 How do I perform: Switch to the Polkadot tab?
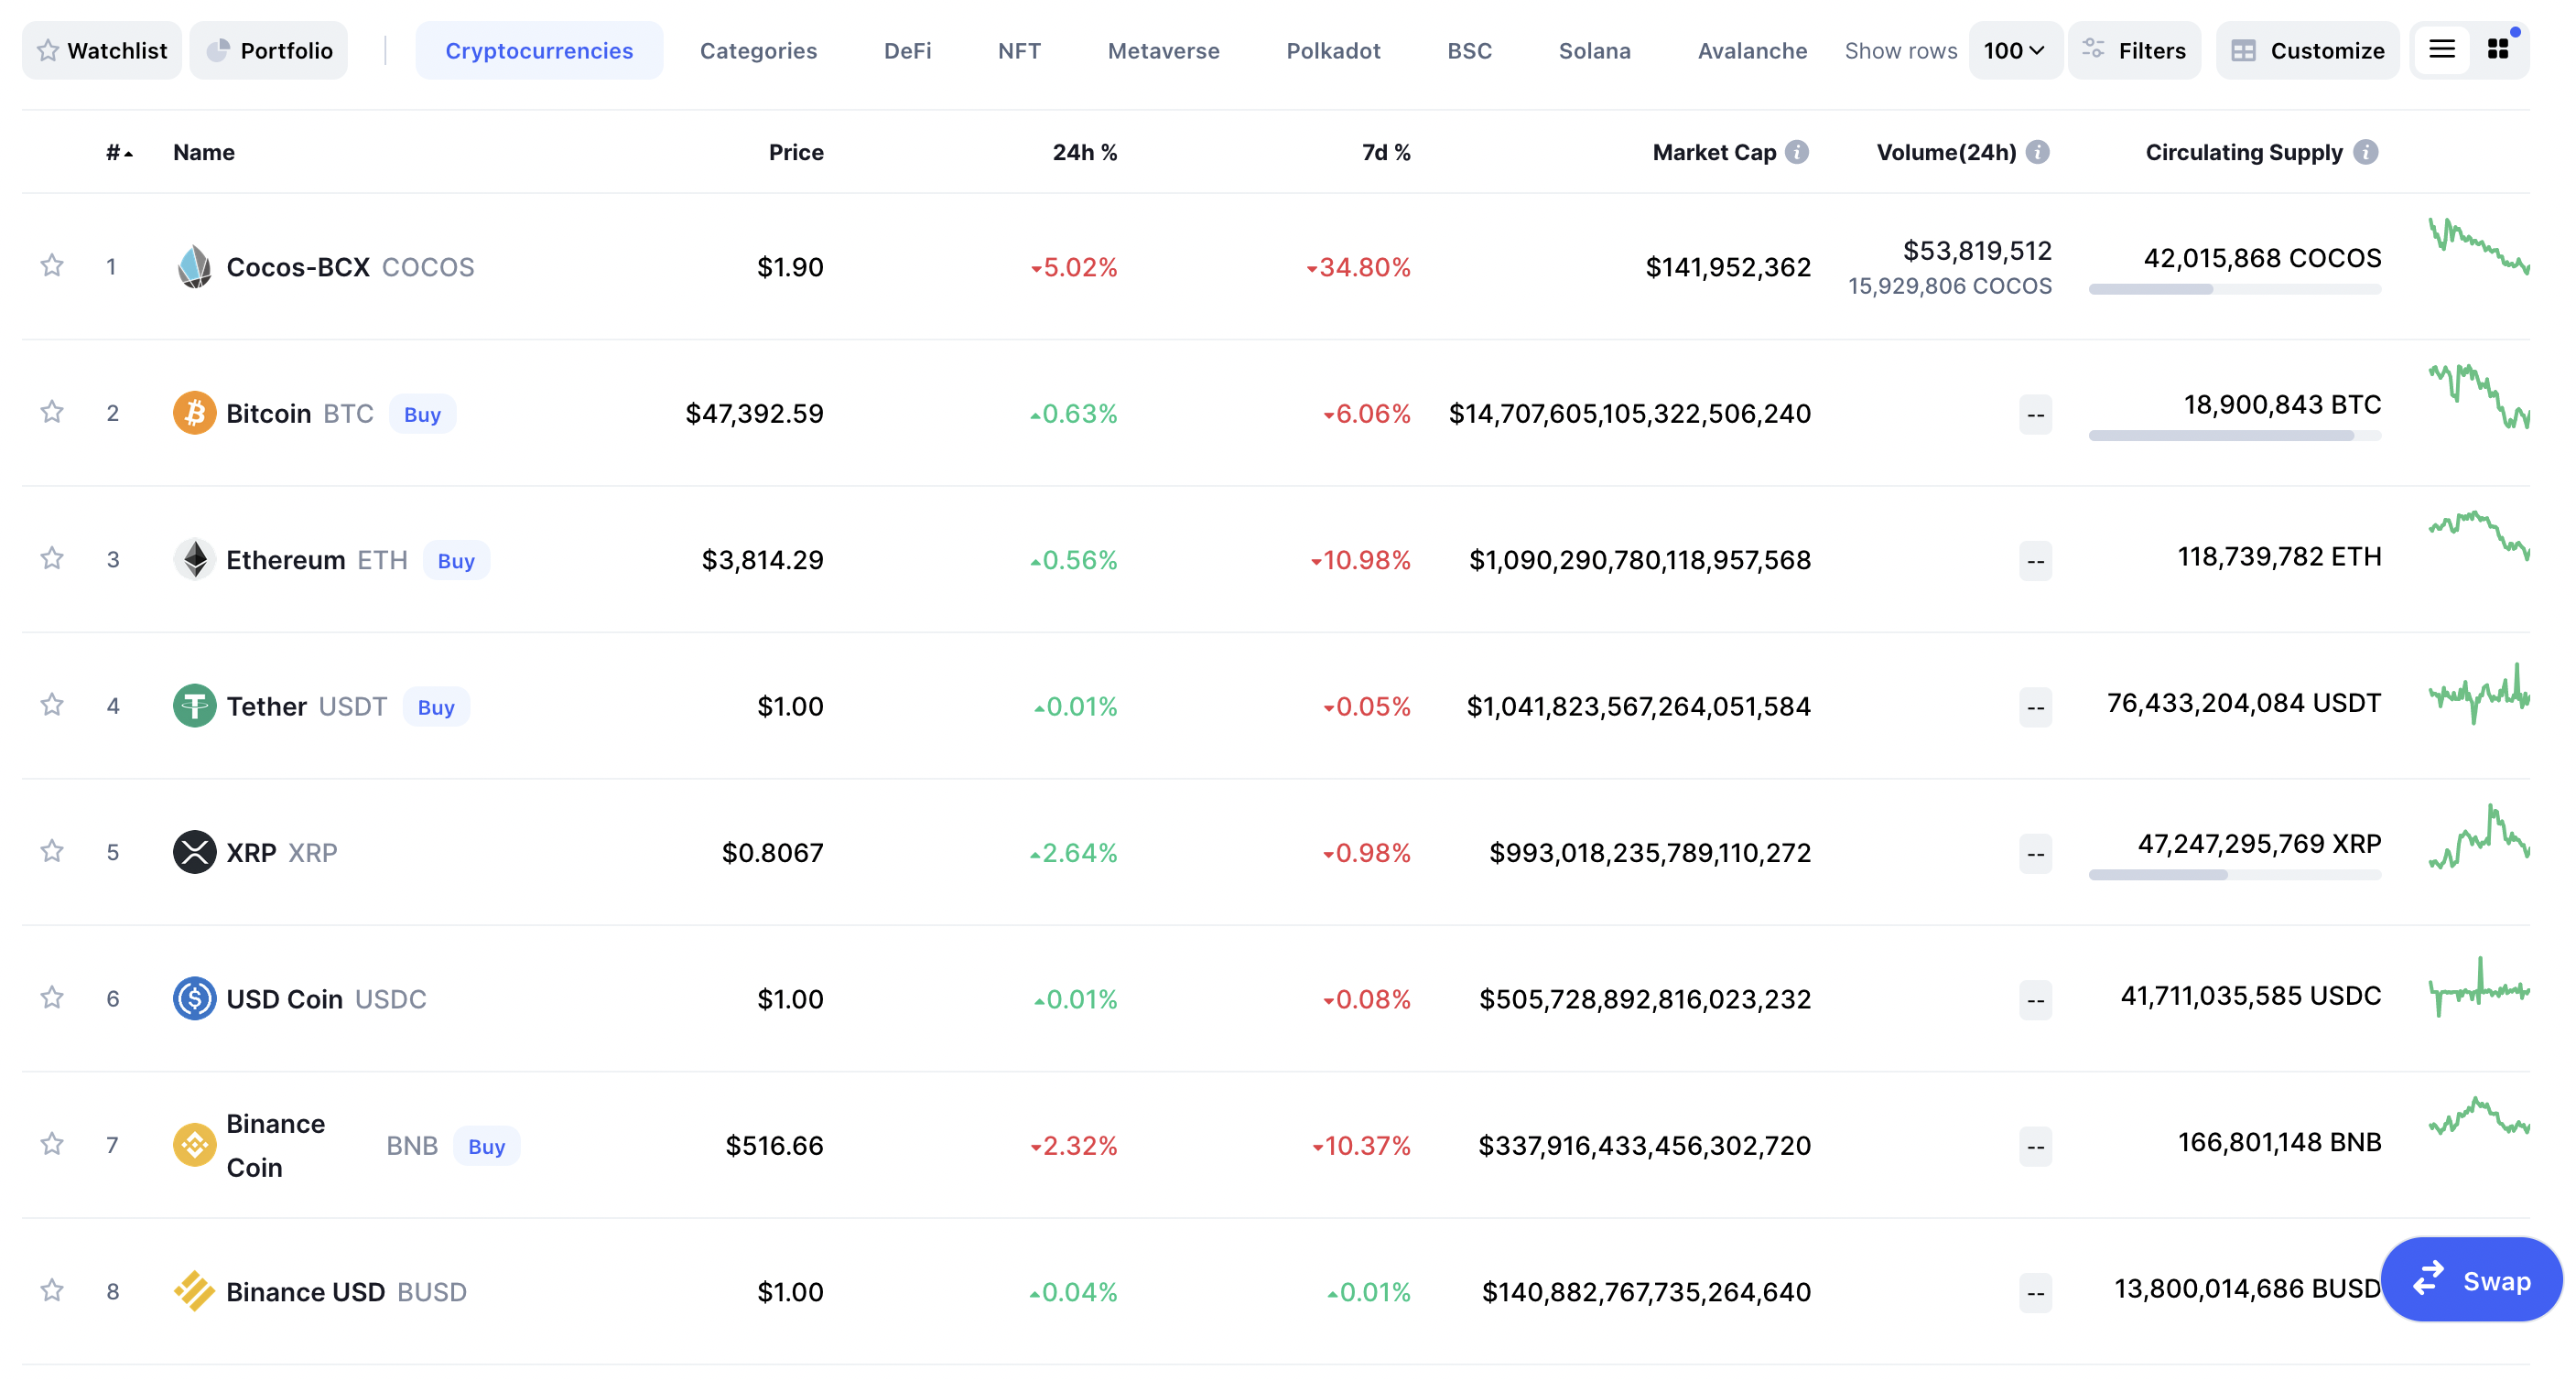click(1333, 50)
